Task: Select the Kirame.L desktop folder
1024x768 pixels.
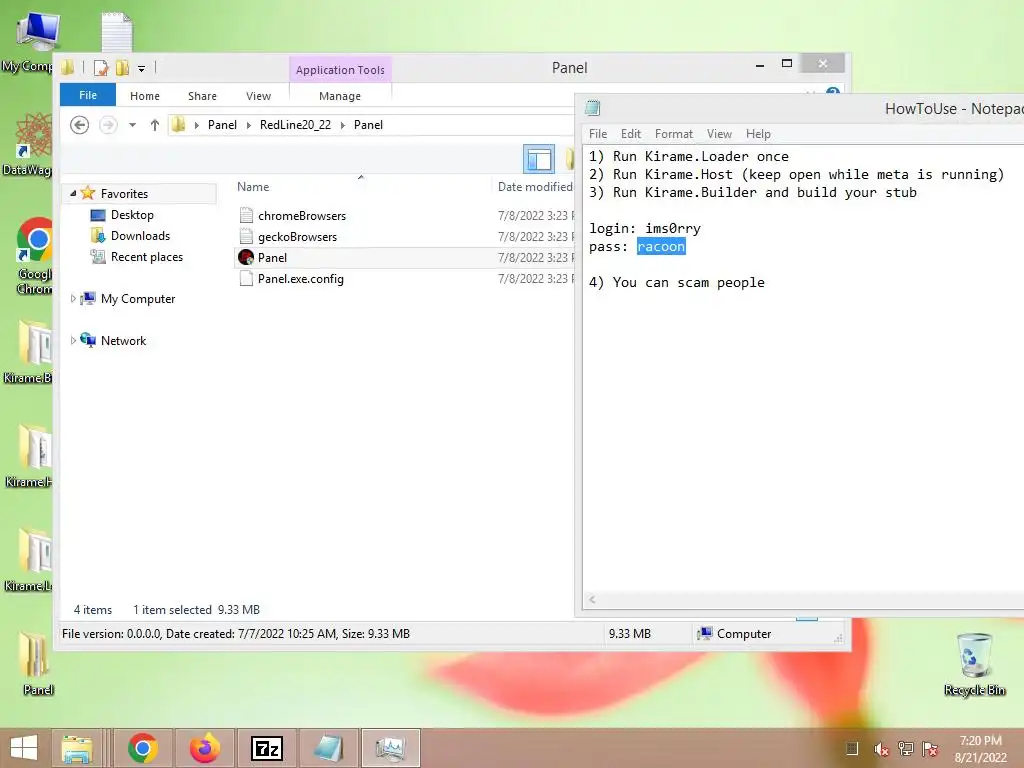Action: (x=31, y=560)
